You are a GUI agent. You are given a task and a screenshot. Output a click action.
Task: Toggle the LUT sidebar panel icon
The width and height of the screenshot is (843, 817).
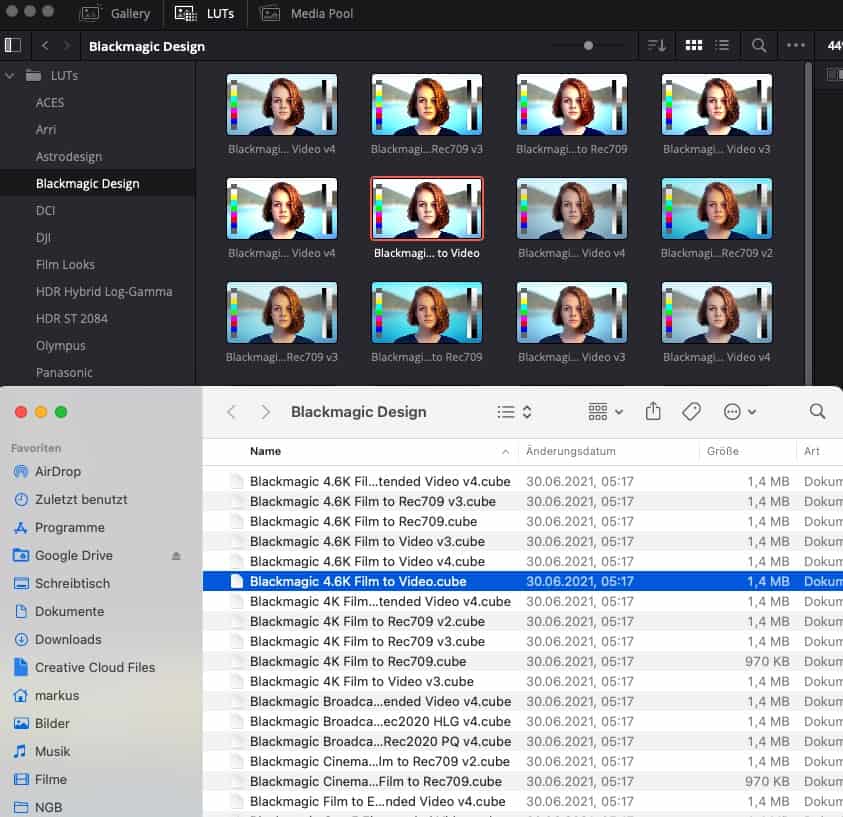[x=12, y=45]
